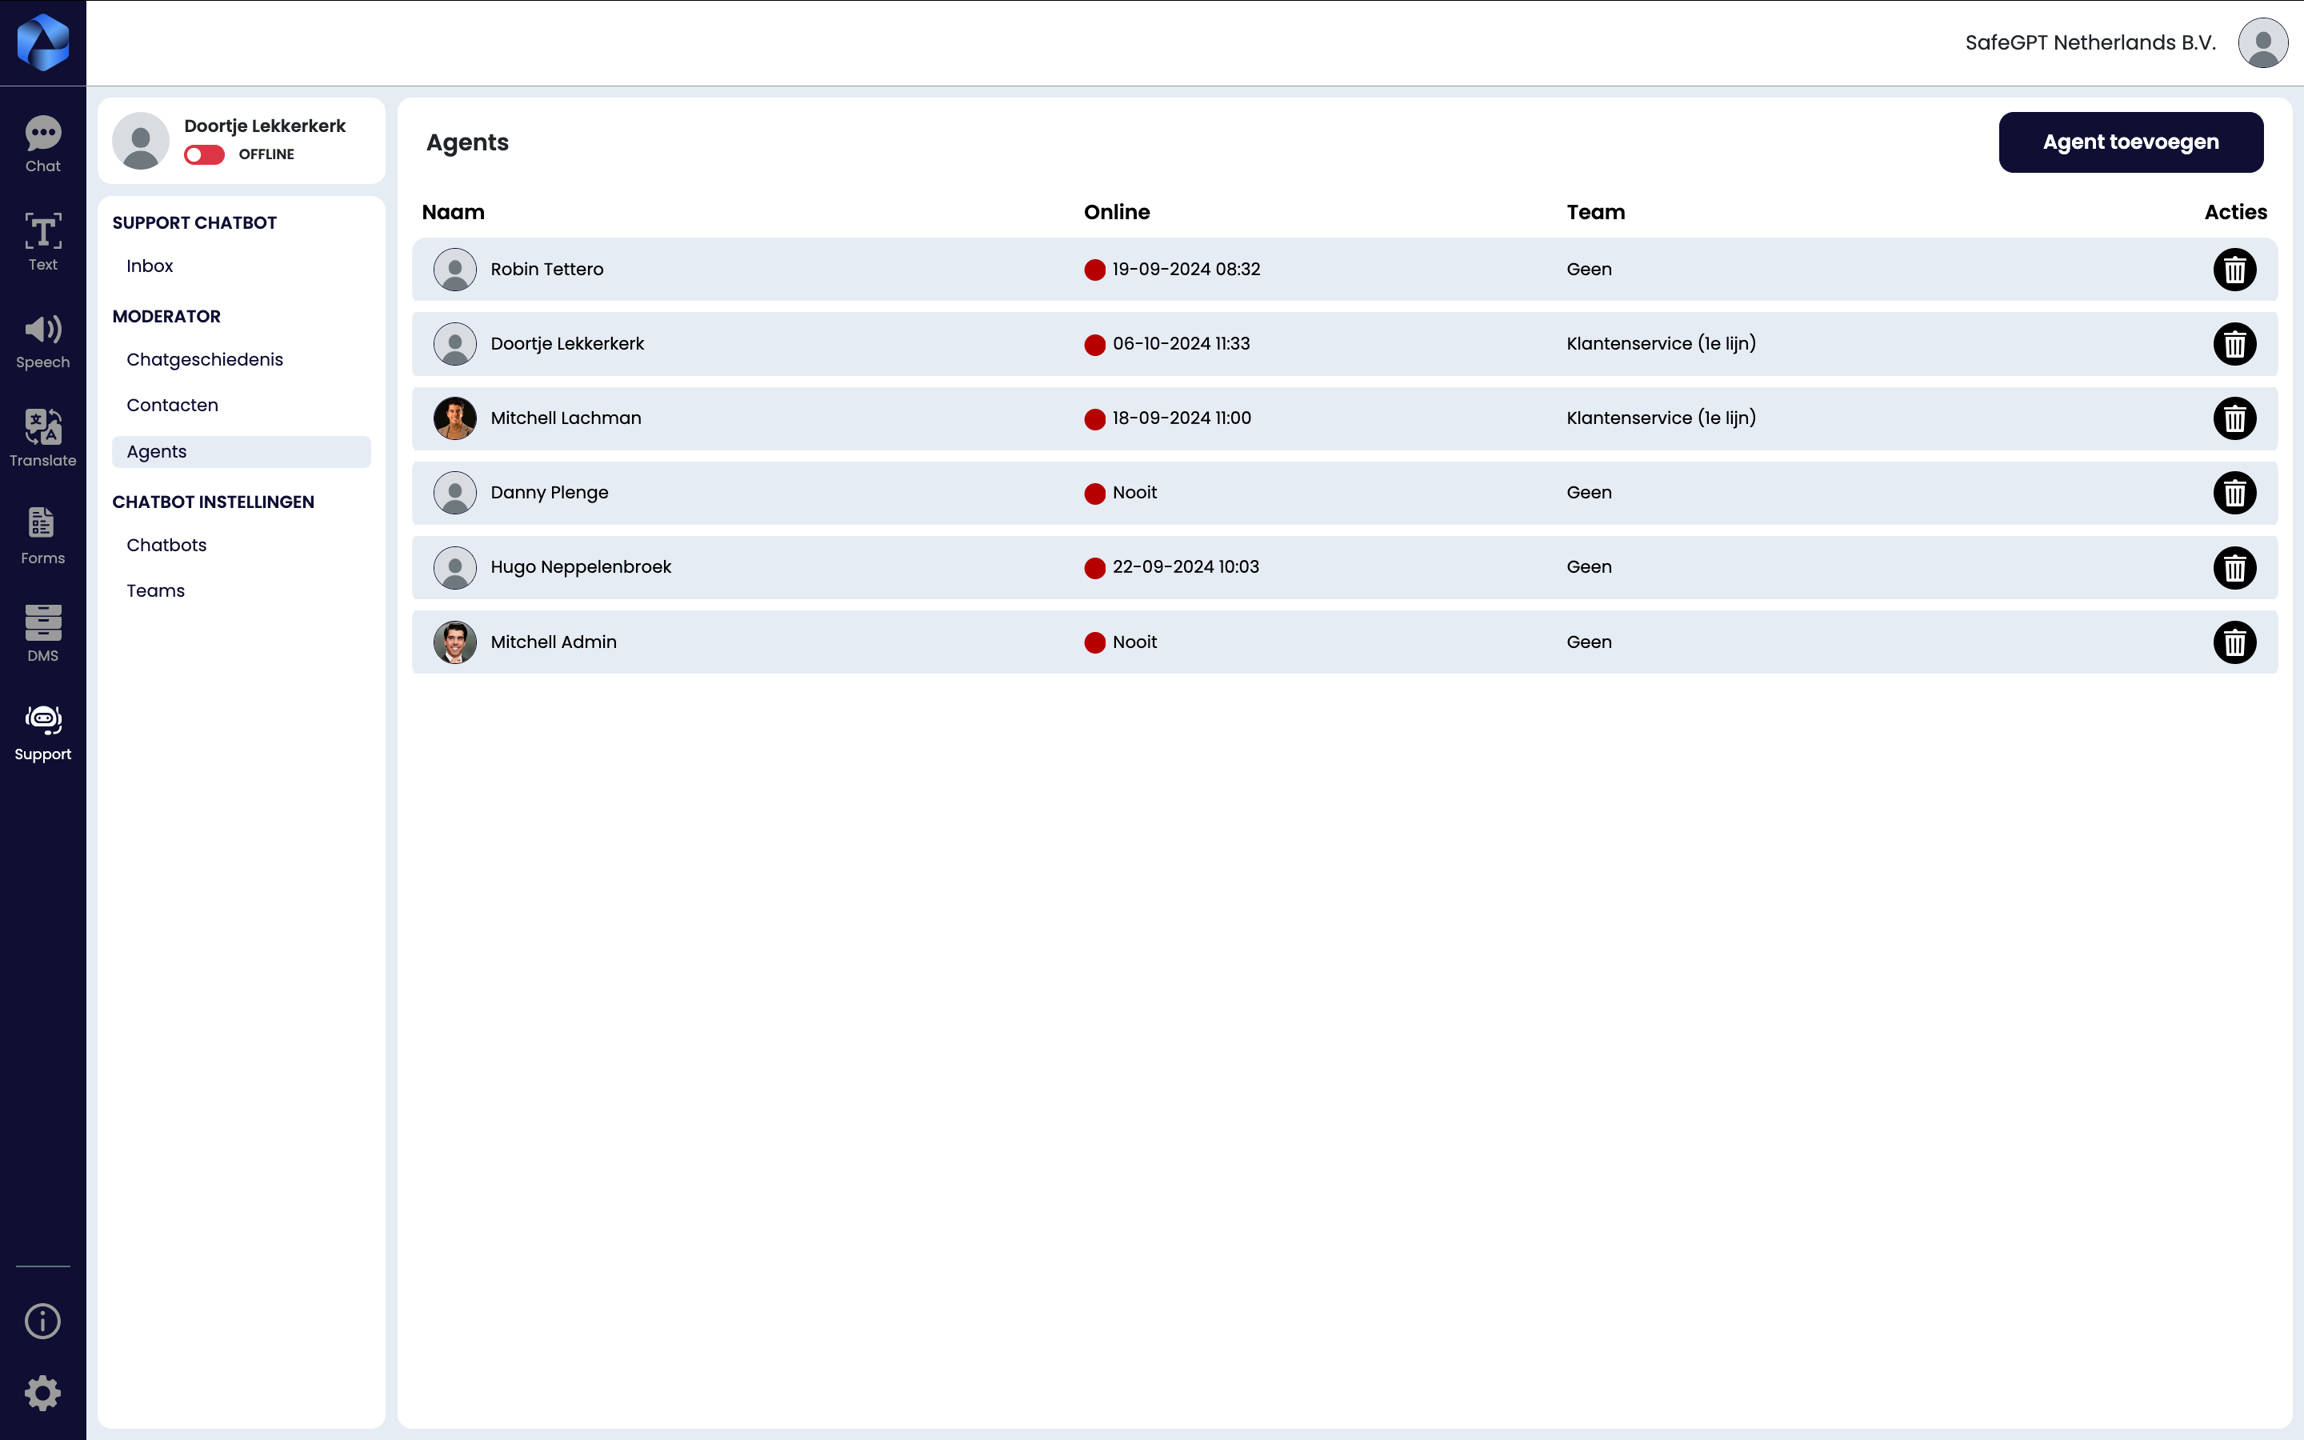2304x1440 pixels.
Task: Click the Agent toevoegen button
Action: 2130,142
